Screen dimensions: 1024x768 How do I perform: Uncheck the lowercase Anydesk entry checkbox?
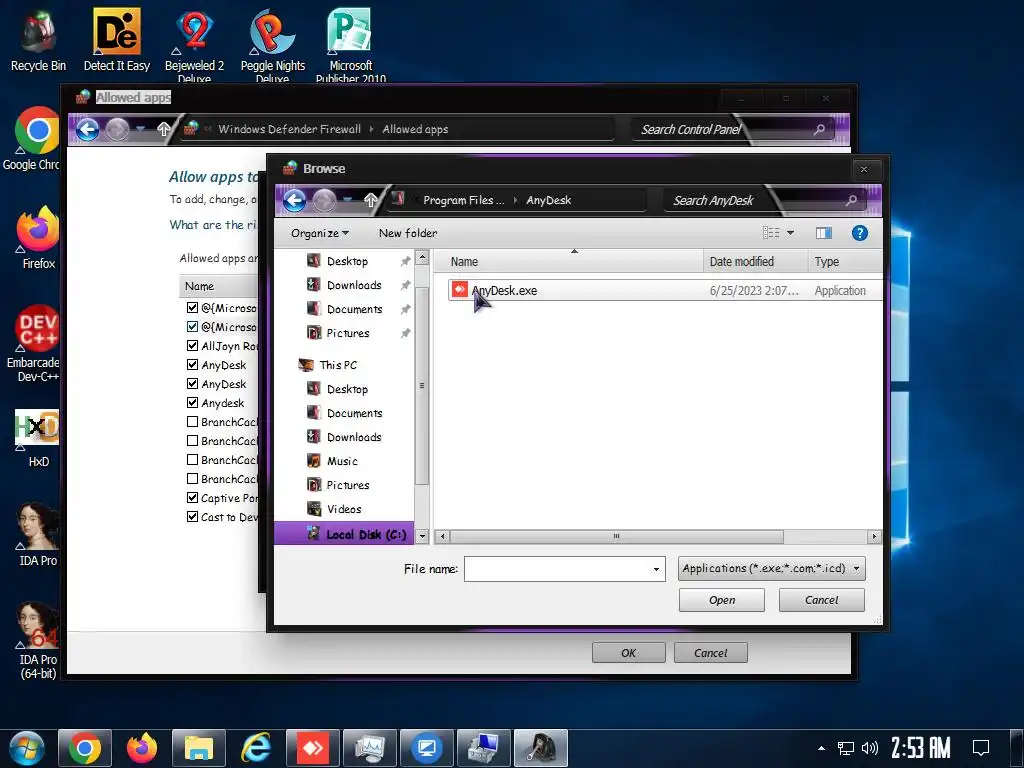192,402
